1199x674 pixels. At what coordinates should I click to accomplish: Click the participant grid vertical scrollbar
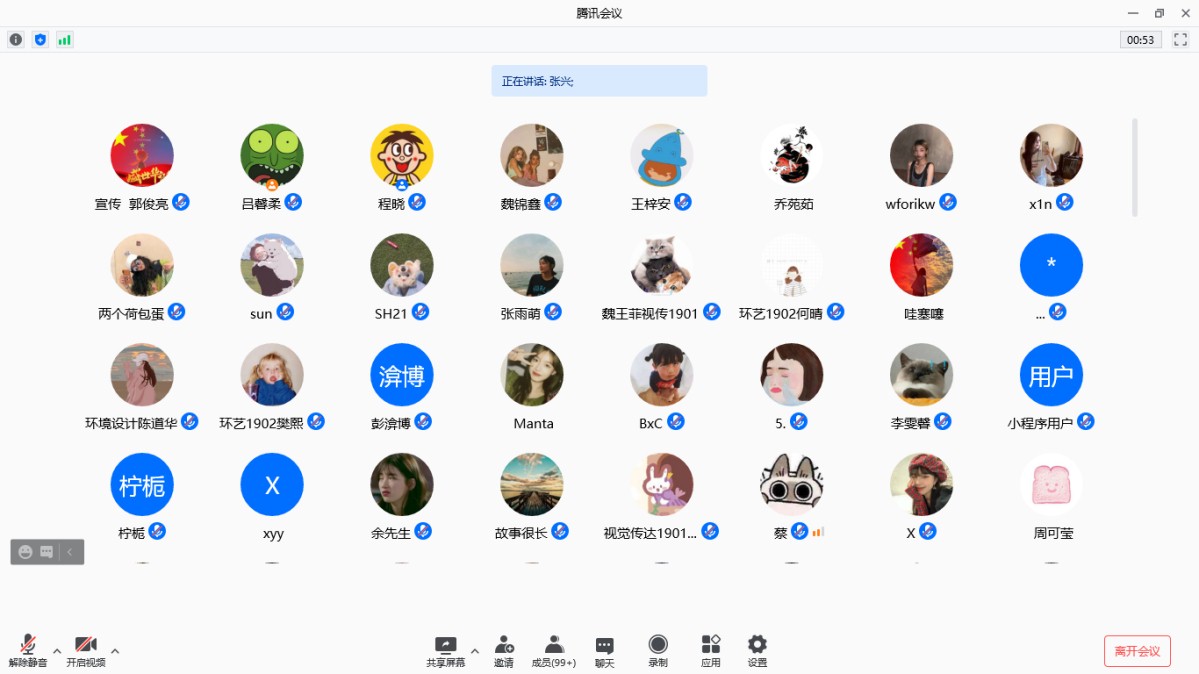[1134, 167]
